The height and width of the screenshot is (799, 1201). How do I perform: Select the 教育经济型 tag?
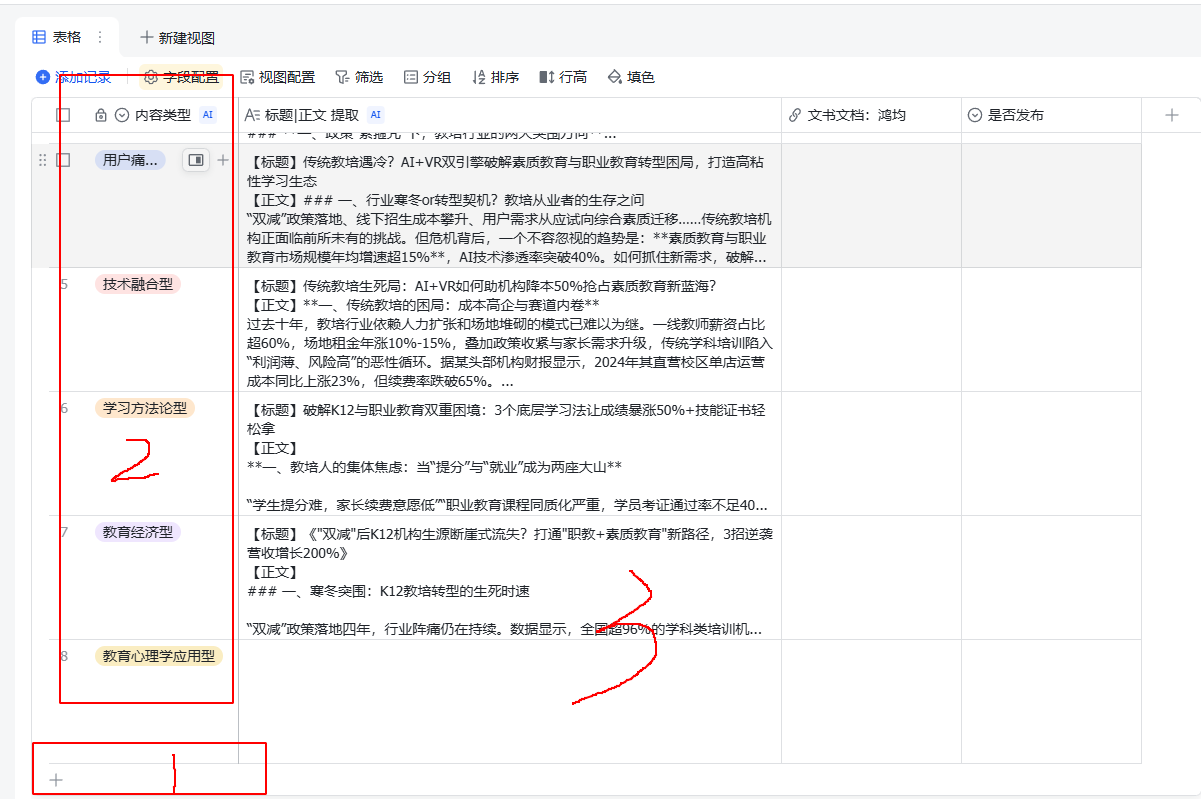pyautogui.click(x=138, y=532)
